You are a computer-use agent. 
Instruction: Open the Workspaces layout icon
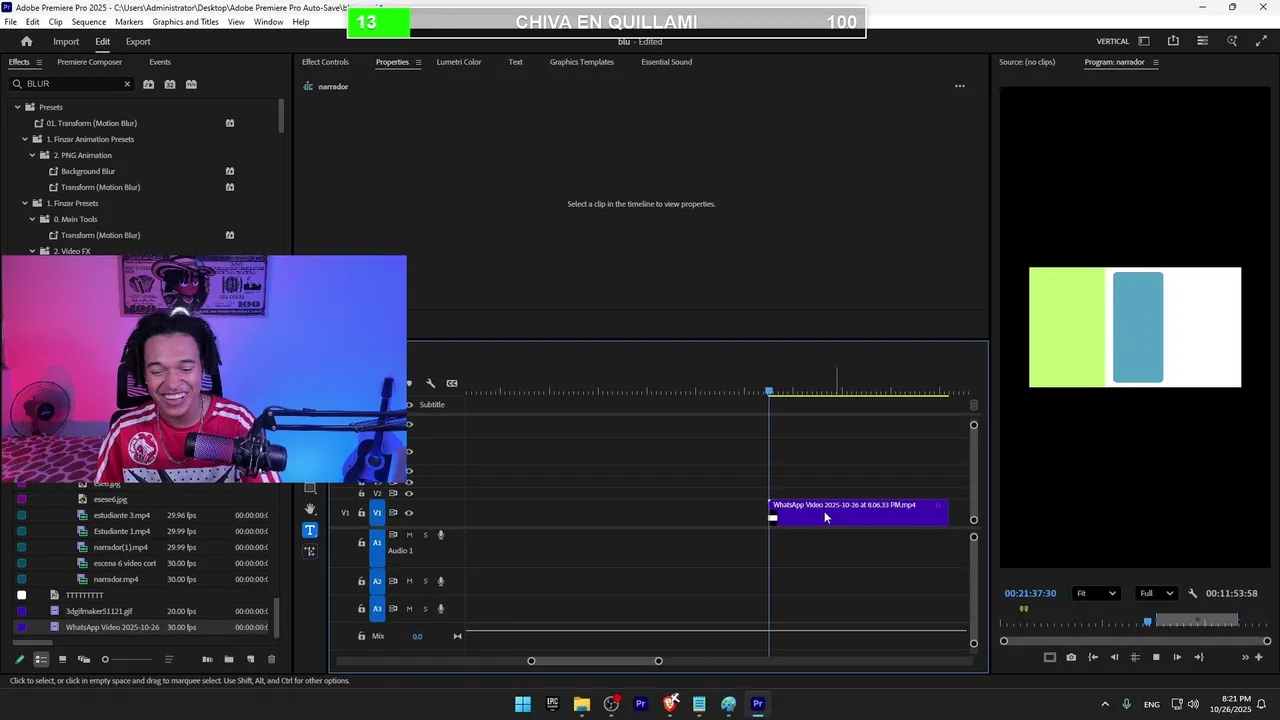(1144, 41)
